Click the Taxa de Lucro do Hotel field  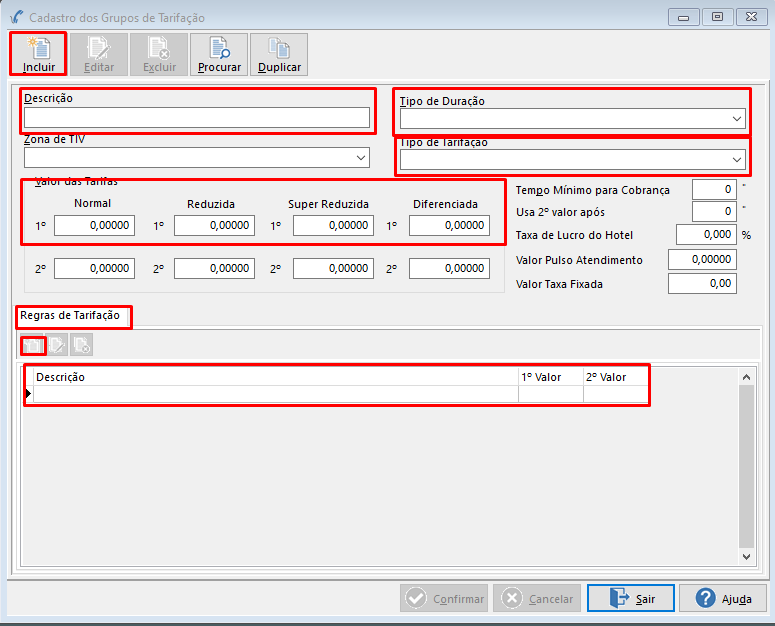[706, 235]
